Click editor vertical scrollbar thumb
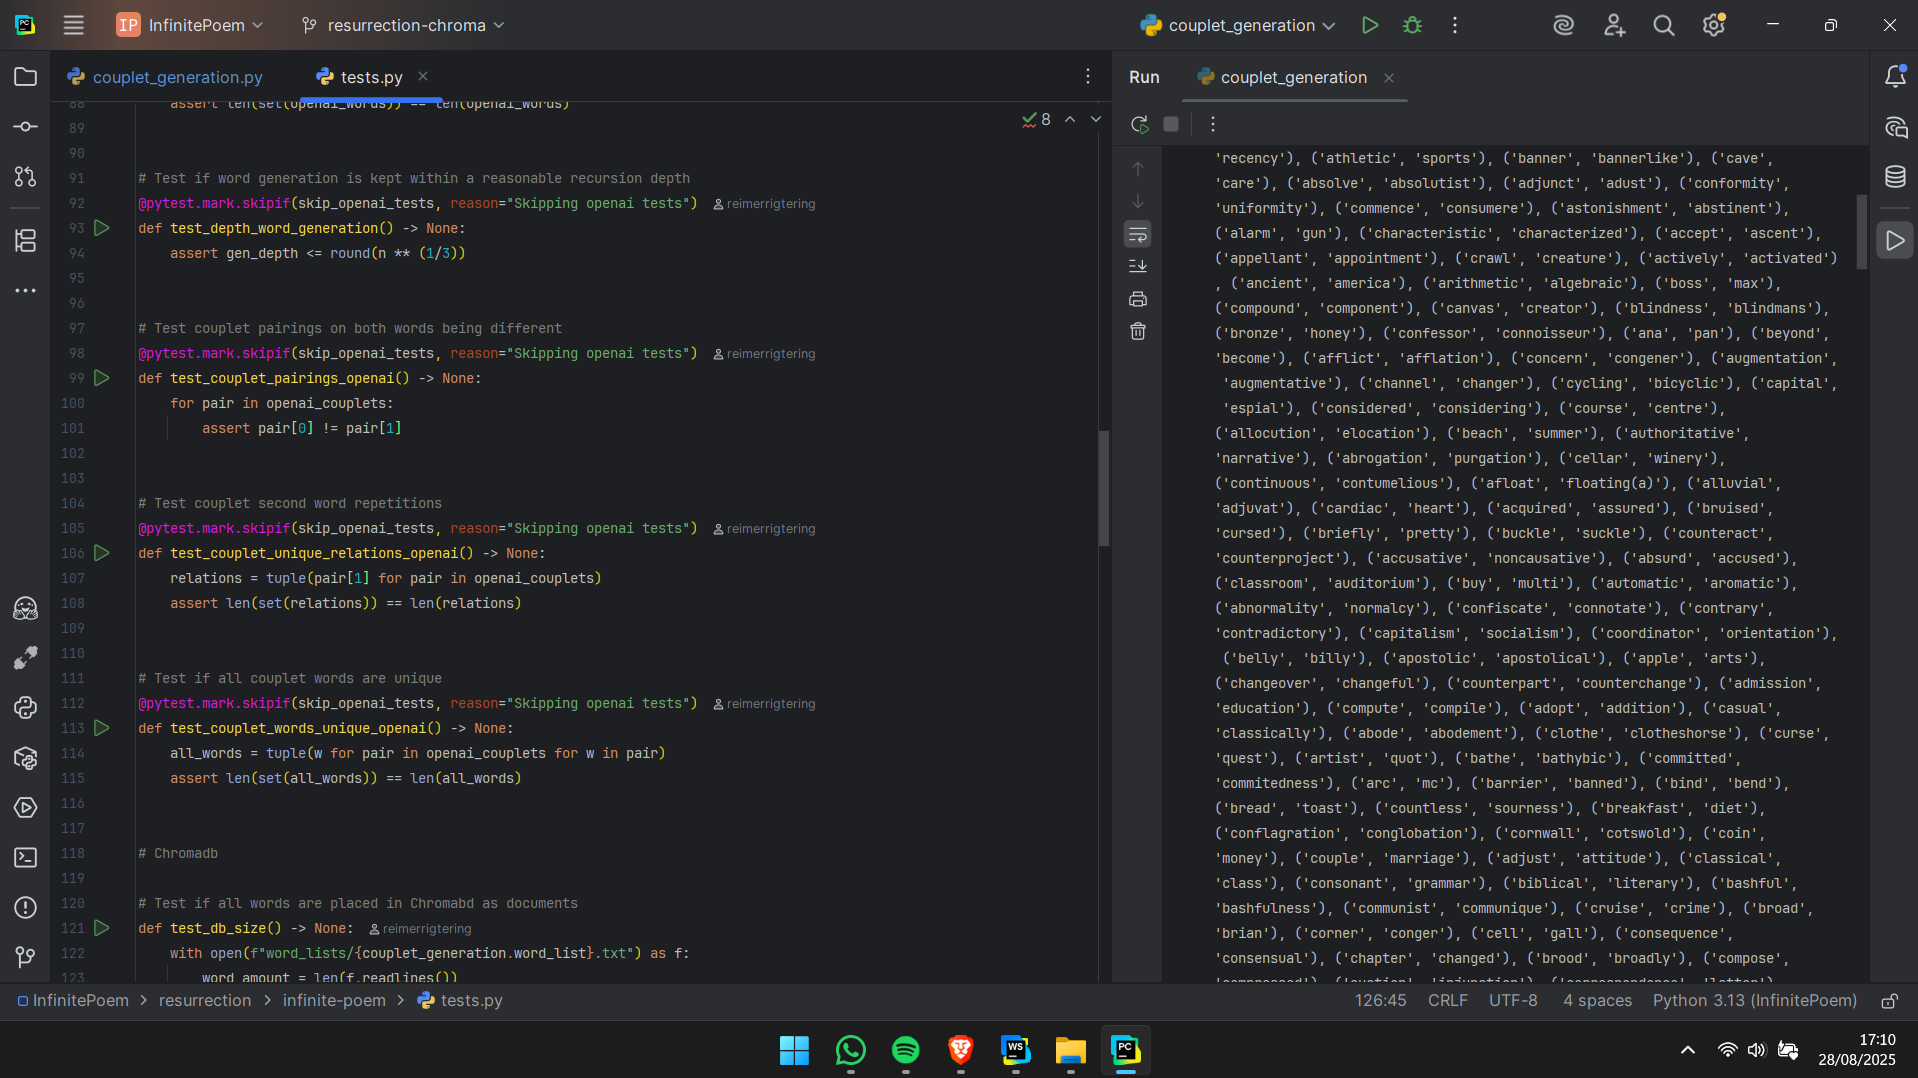Viewport: 1918px width, 1078px height. pos(1104,488)
